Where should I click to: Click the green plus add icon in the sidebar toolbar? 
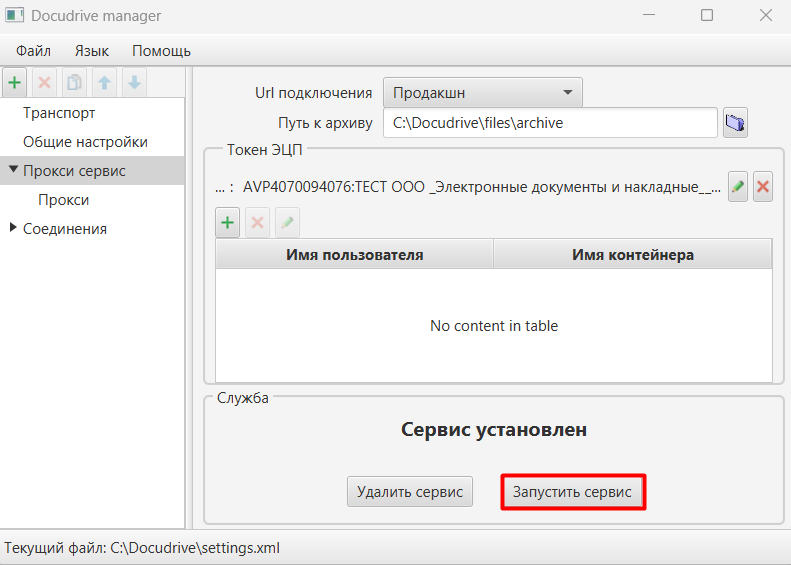click(x=15, y=82)
